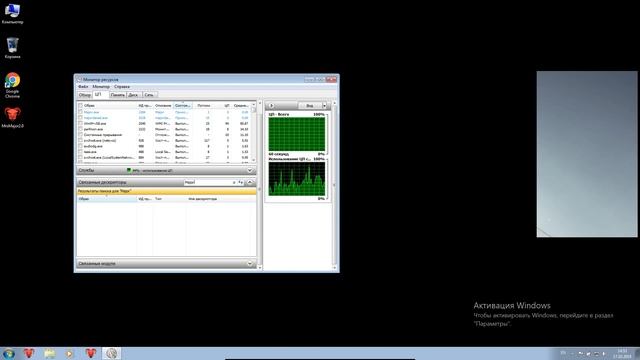Launch Google Chrome desktop shortcut
Image resolution: width=640 pixels, height=360 pixels.
(x=12, y=85)
